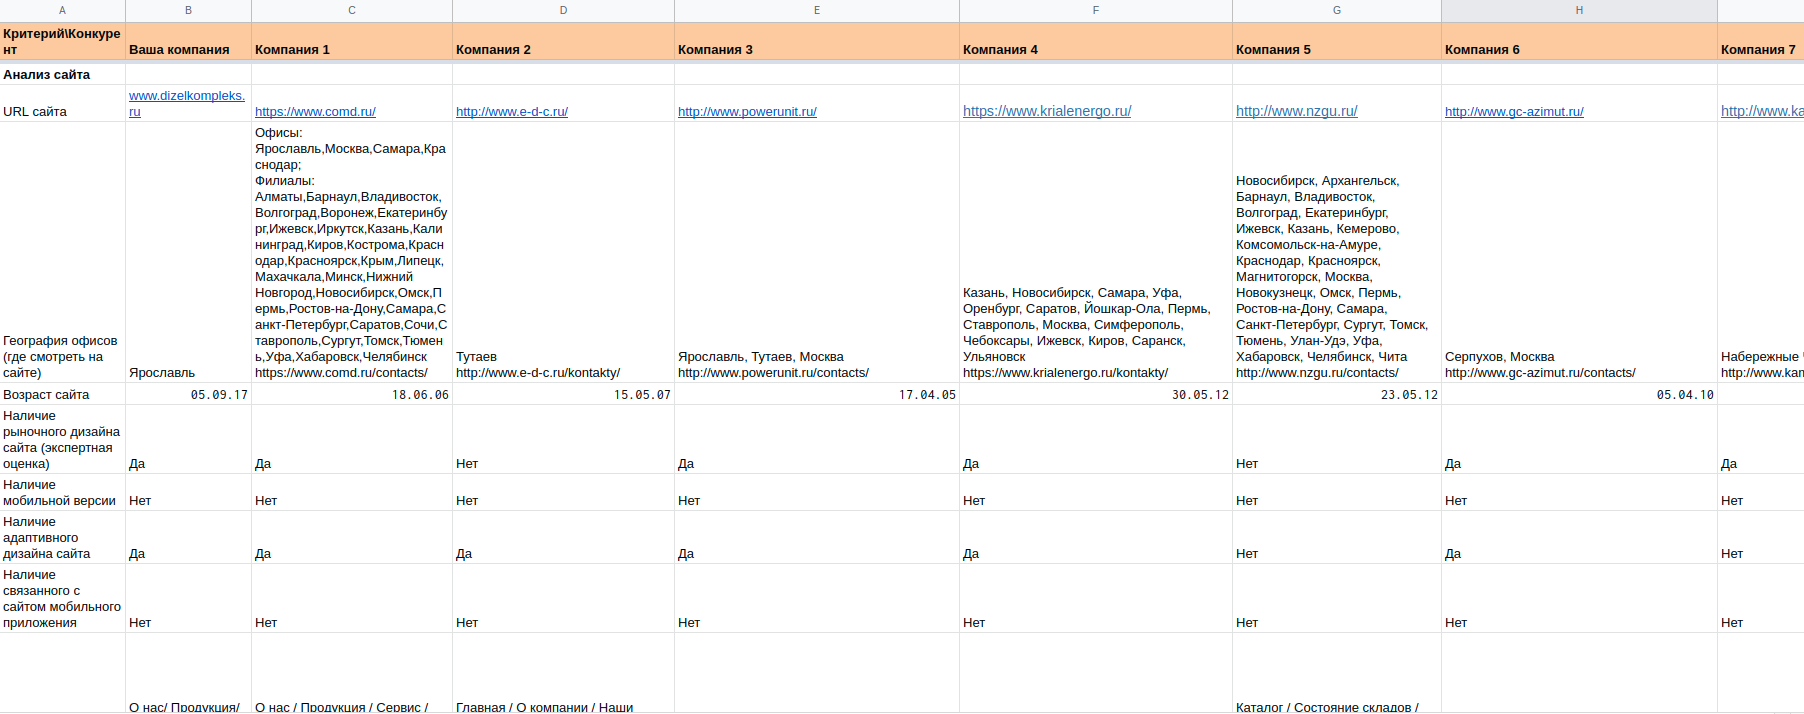1804x714 pixels.
Task: Select the date cell 30.05.12
Action: click(x=1095, y=395)
